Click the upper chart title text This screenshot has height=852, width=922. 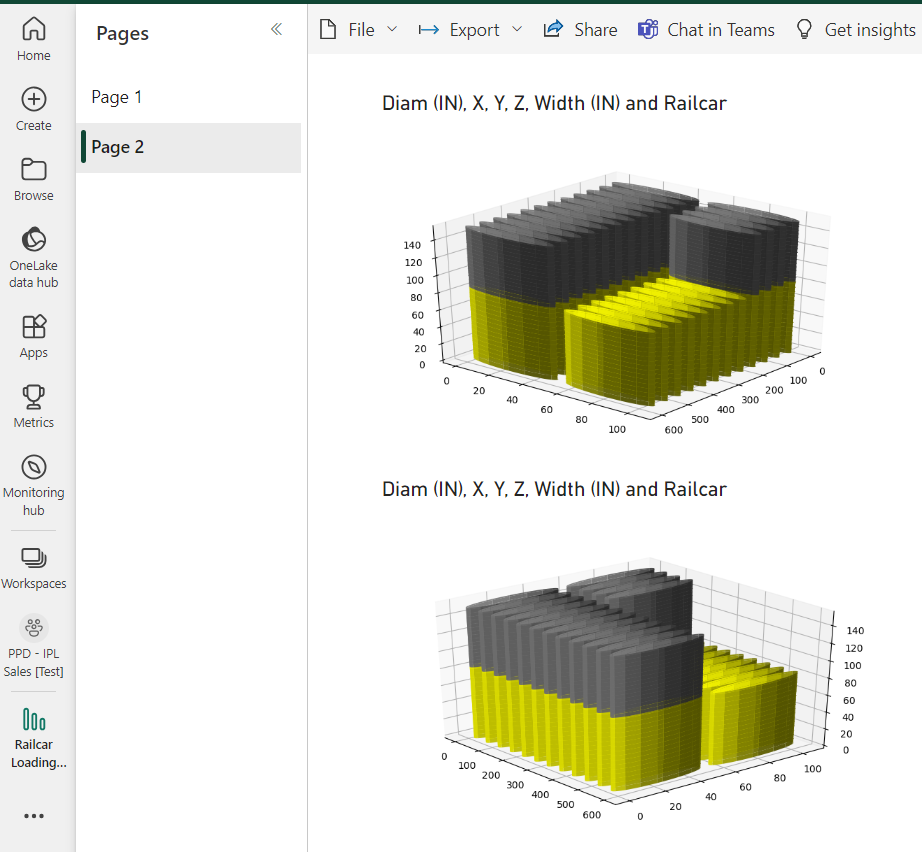[554, 103]
